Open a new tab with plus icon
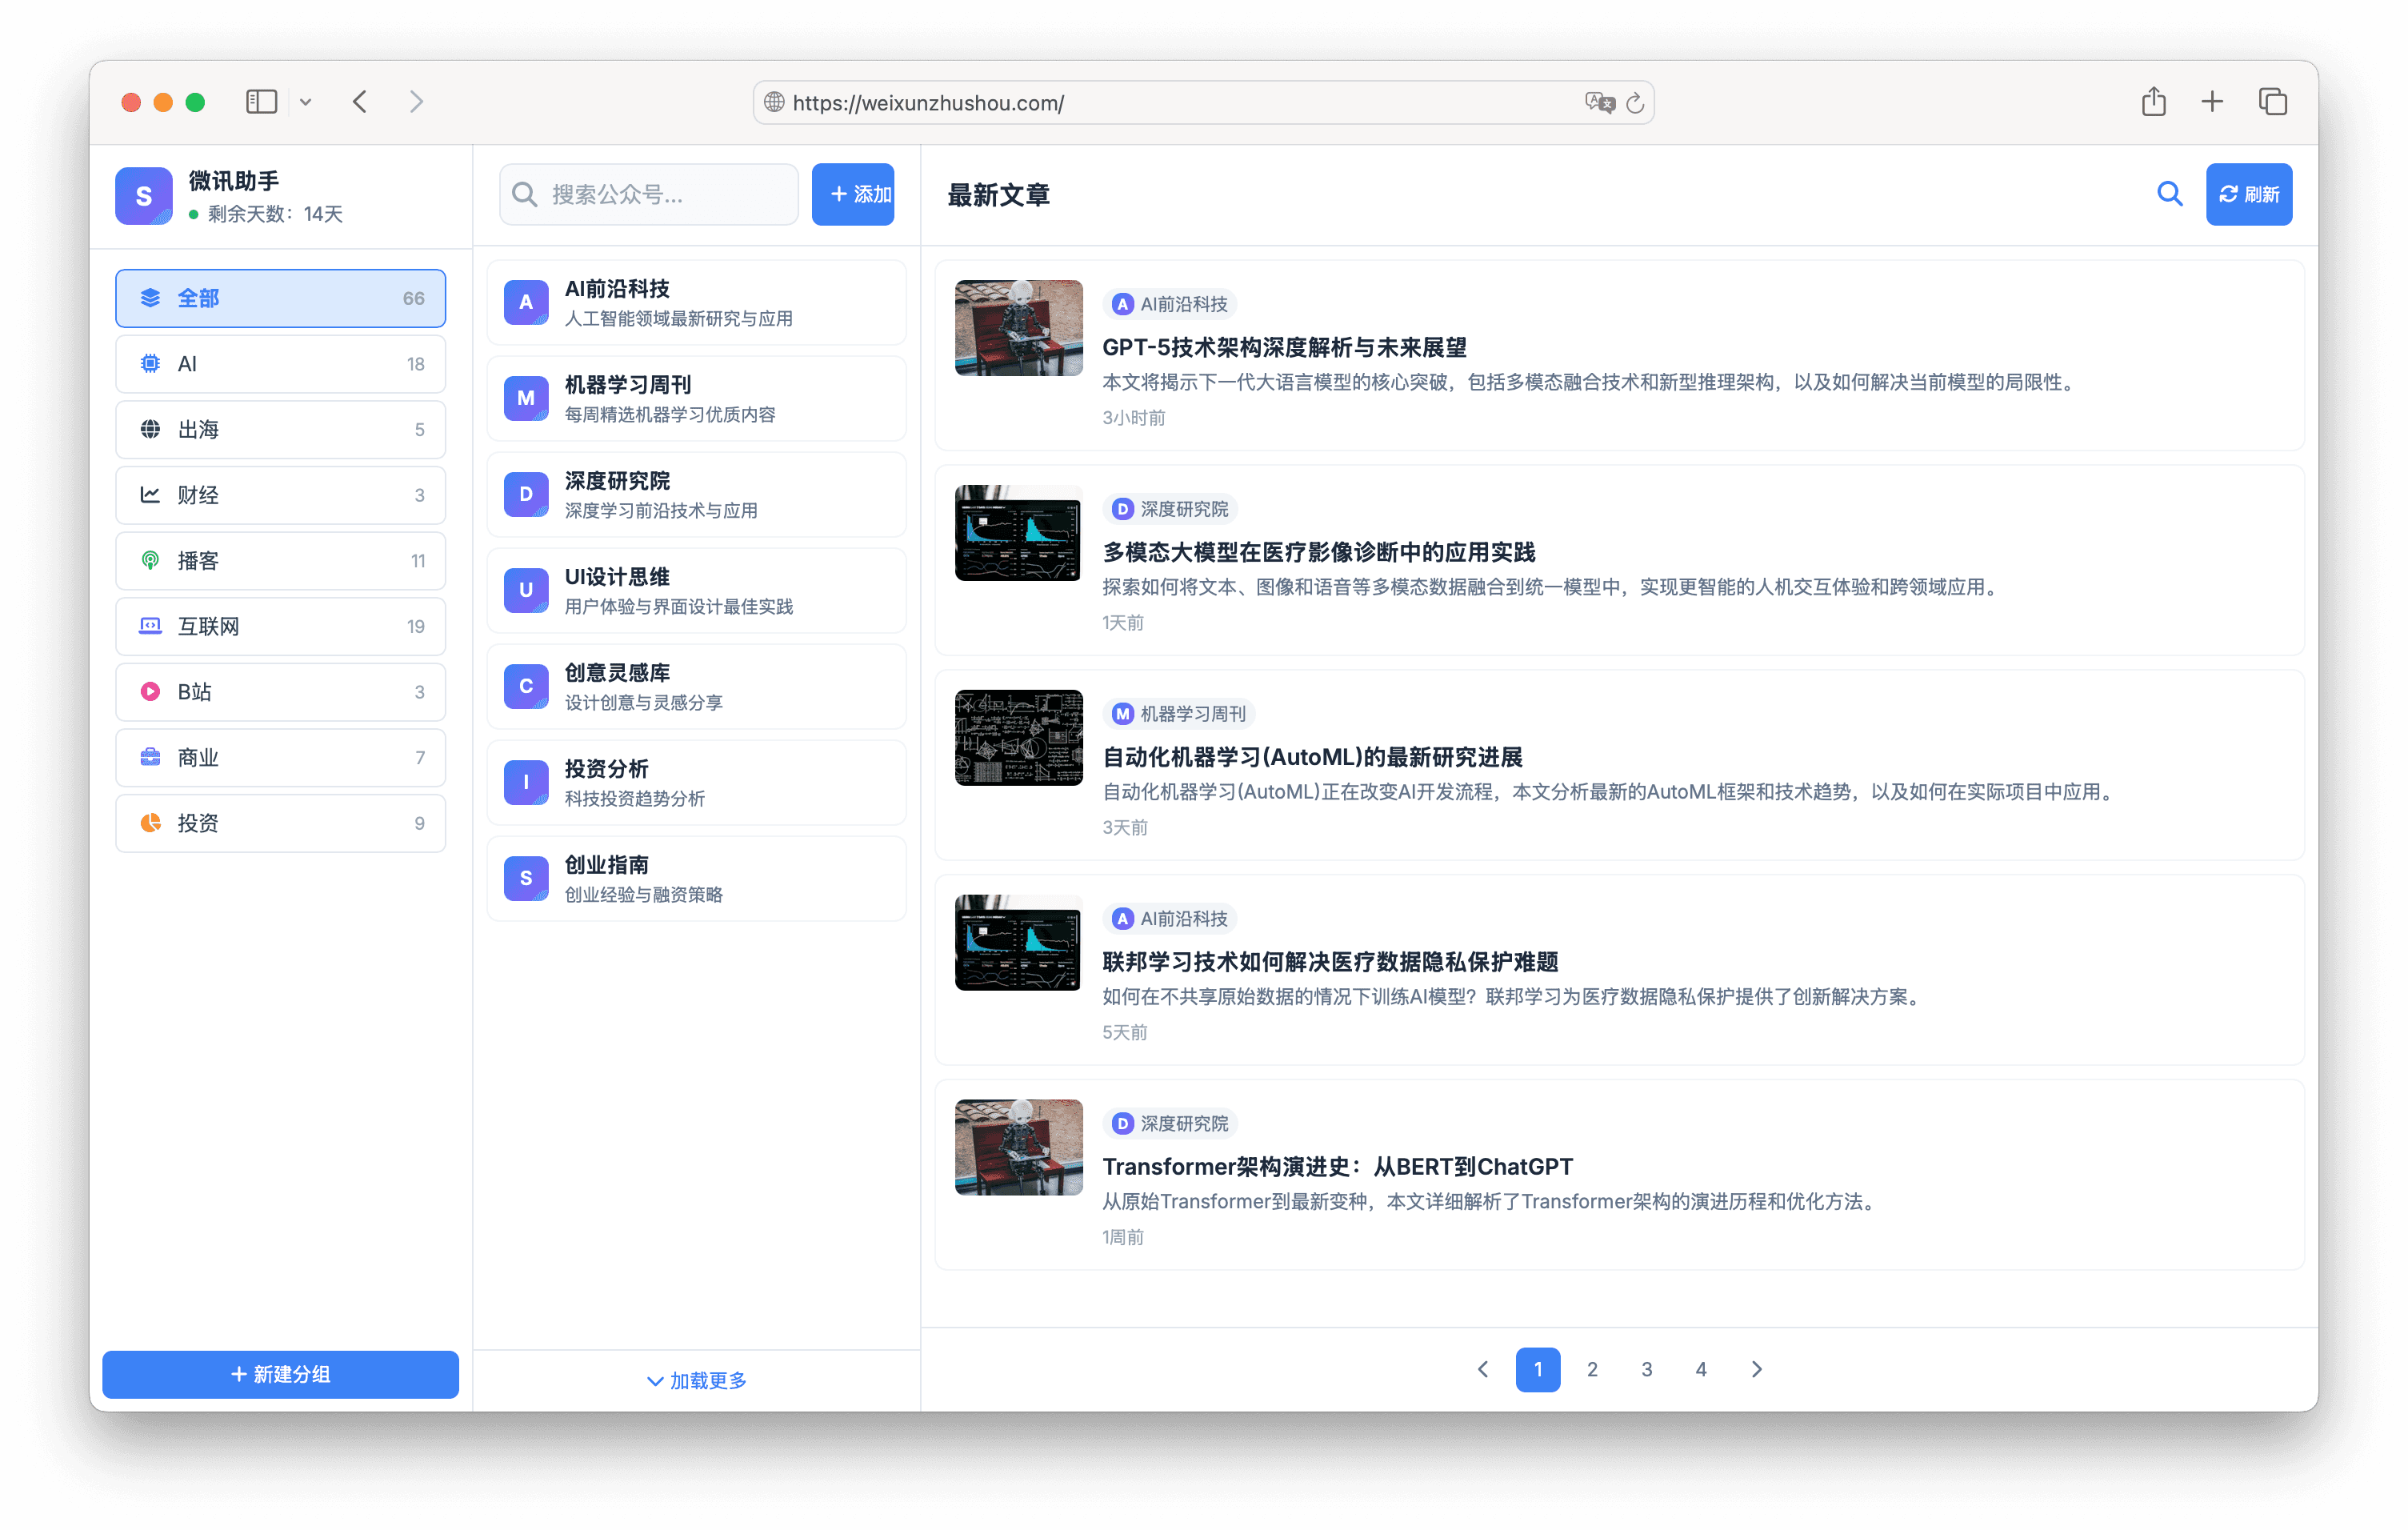The image size is (2408, 1530). [x=2212, y=101]
